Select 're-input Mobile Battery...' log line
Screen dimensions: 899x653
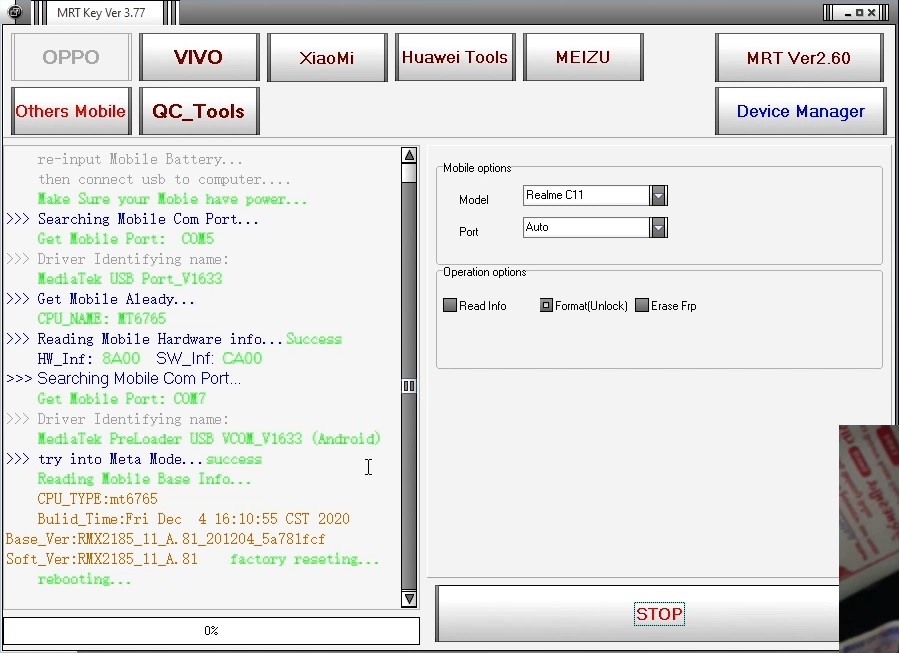140,159
